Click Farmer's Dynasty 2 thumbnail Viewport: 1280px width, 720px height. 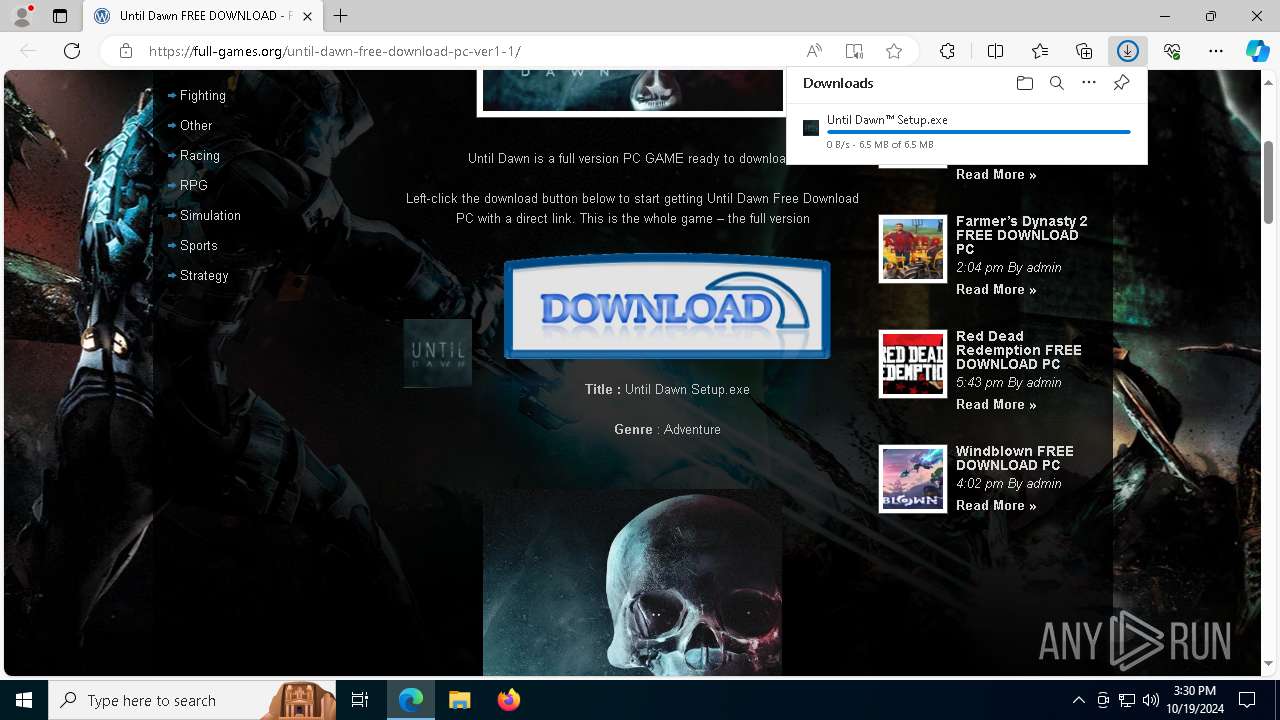tap(913, 249)
